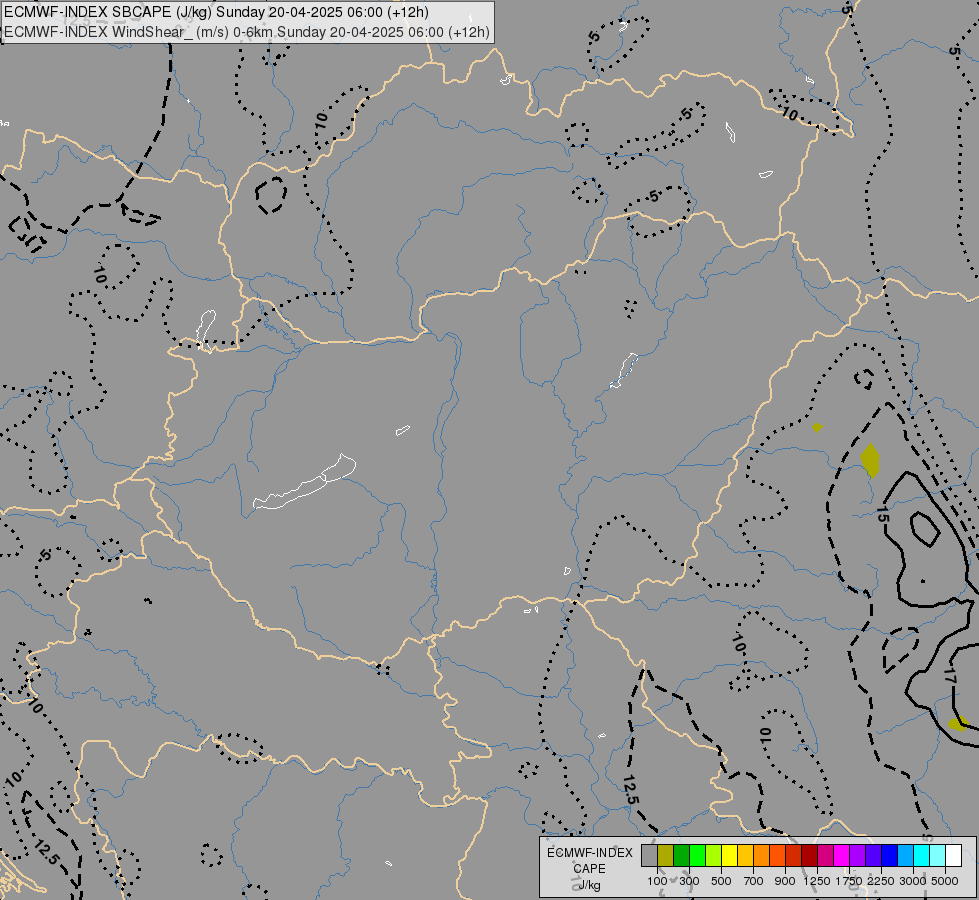Viewport: 979px width, 900px height.
Task: Select the dark red legend swatch
Action: point(810,855)
